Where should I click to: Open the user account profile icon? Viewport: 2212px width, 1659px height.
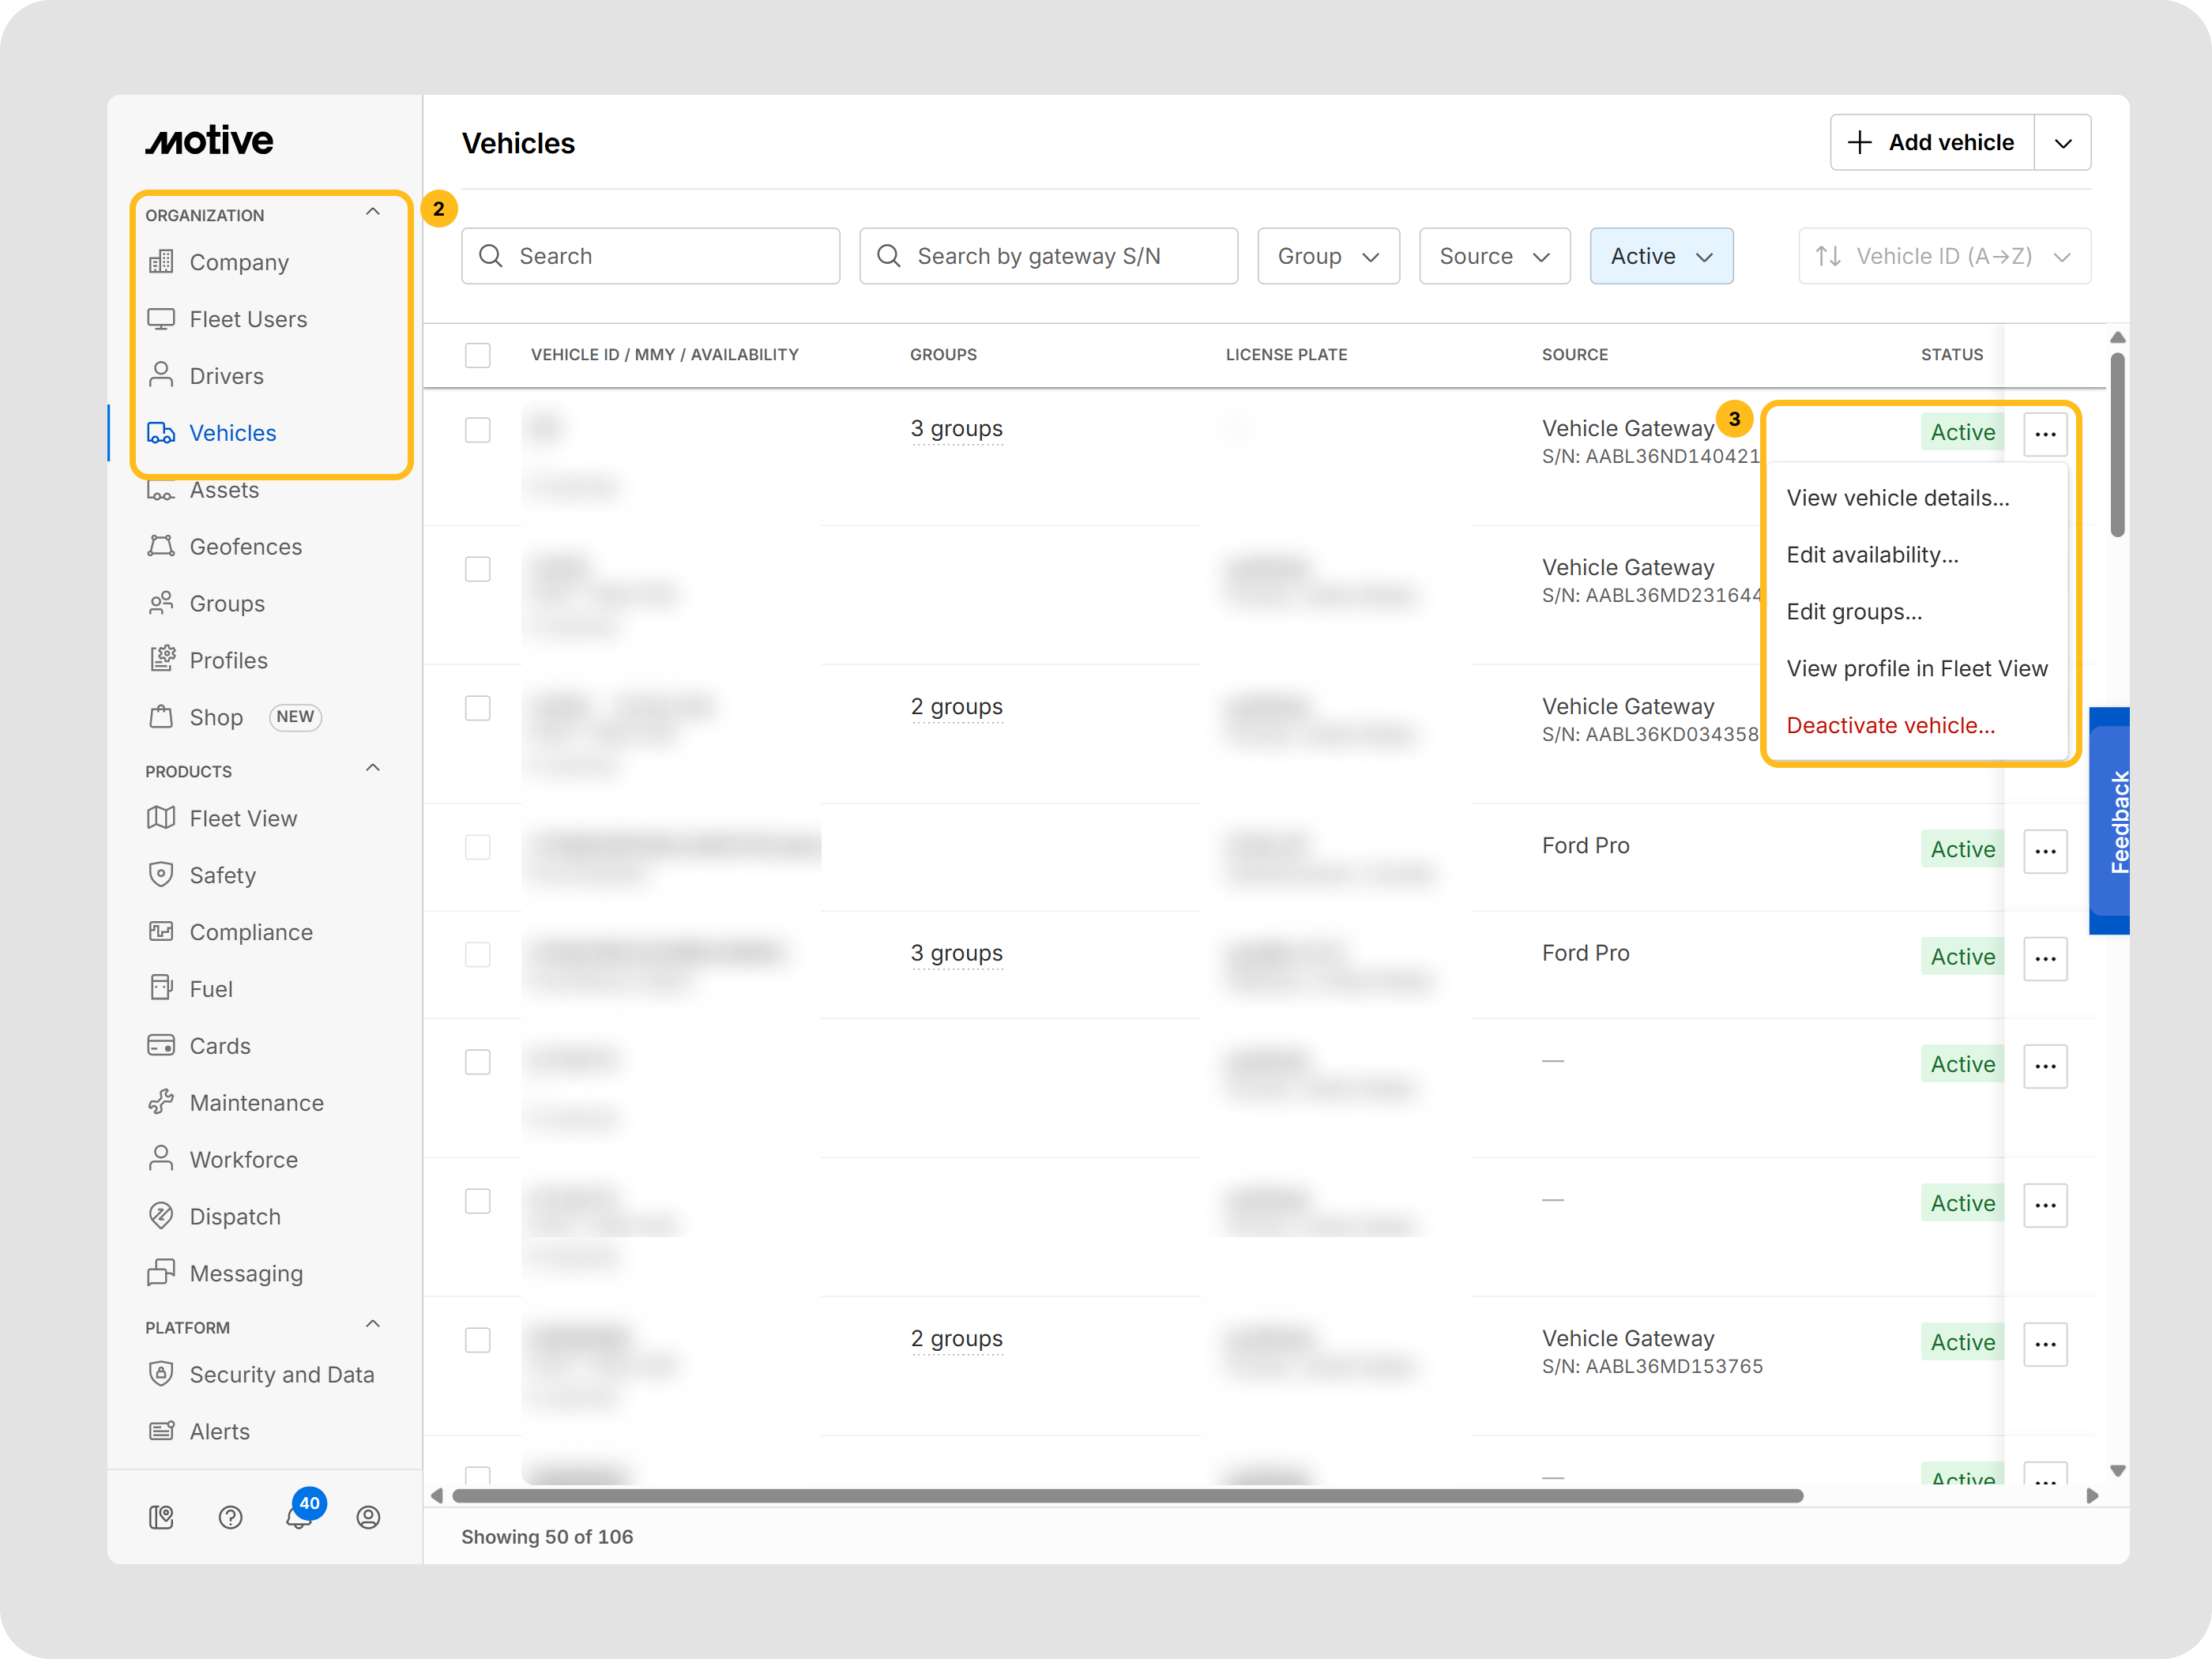(368, 1517)
